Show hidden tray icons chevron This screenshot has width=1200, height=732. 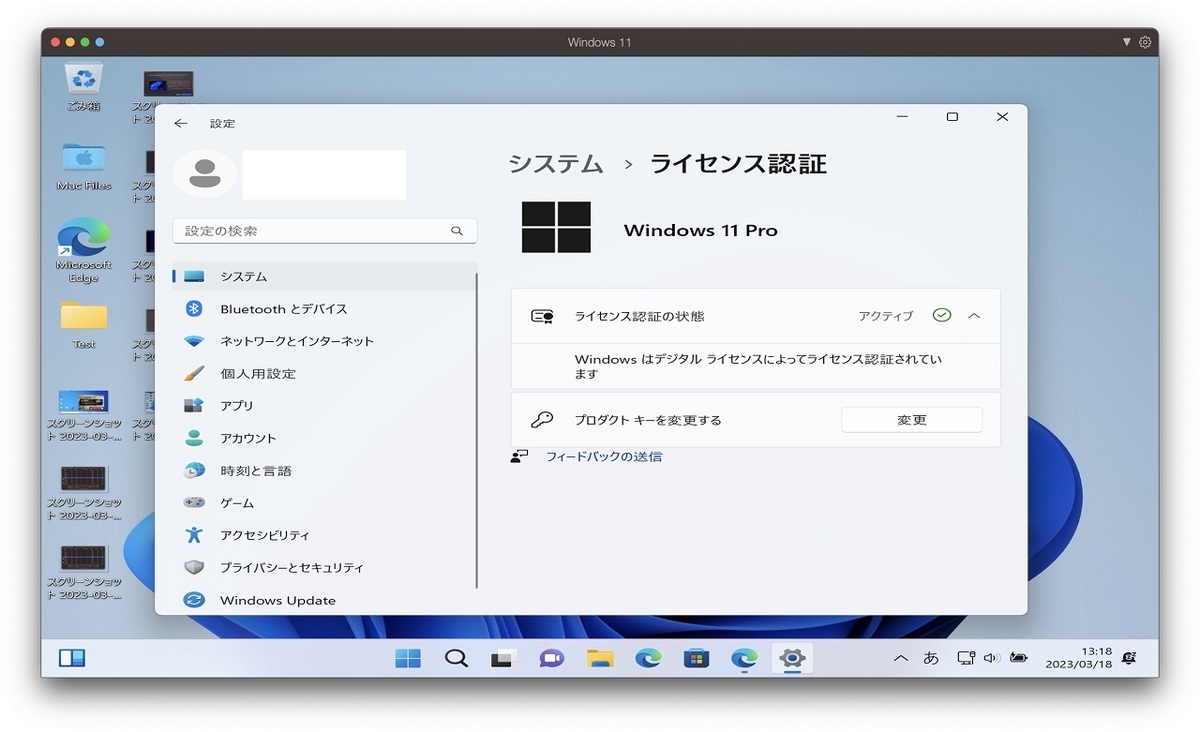901,658
